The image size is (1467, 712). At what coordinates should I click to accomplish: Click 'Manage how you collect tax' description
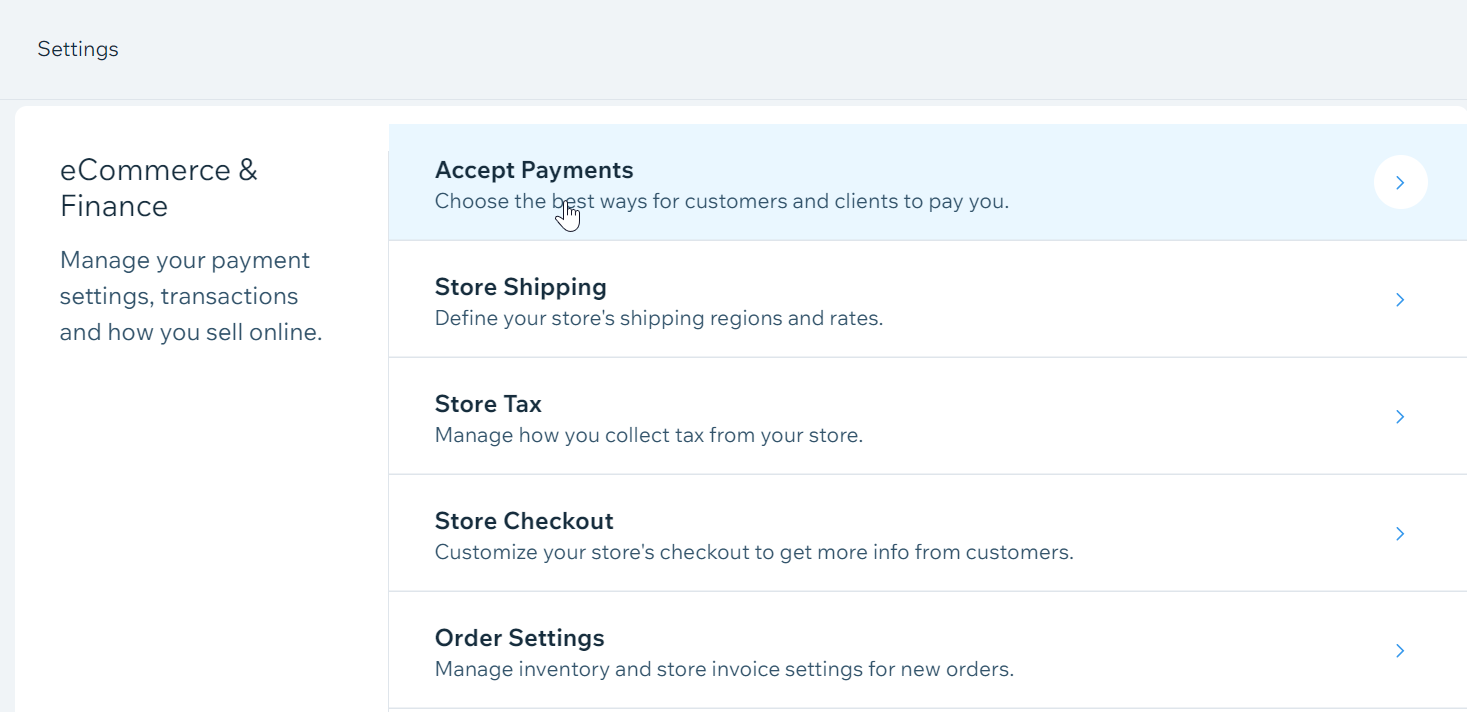[x=648, y=435]
